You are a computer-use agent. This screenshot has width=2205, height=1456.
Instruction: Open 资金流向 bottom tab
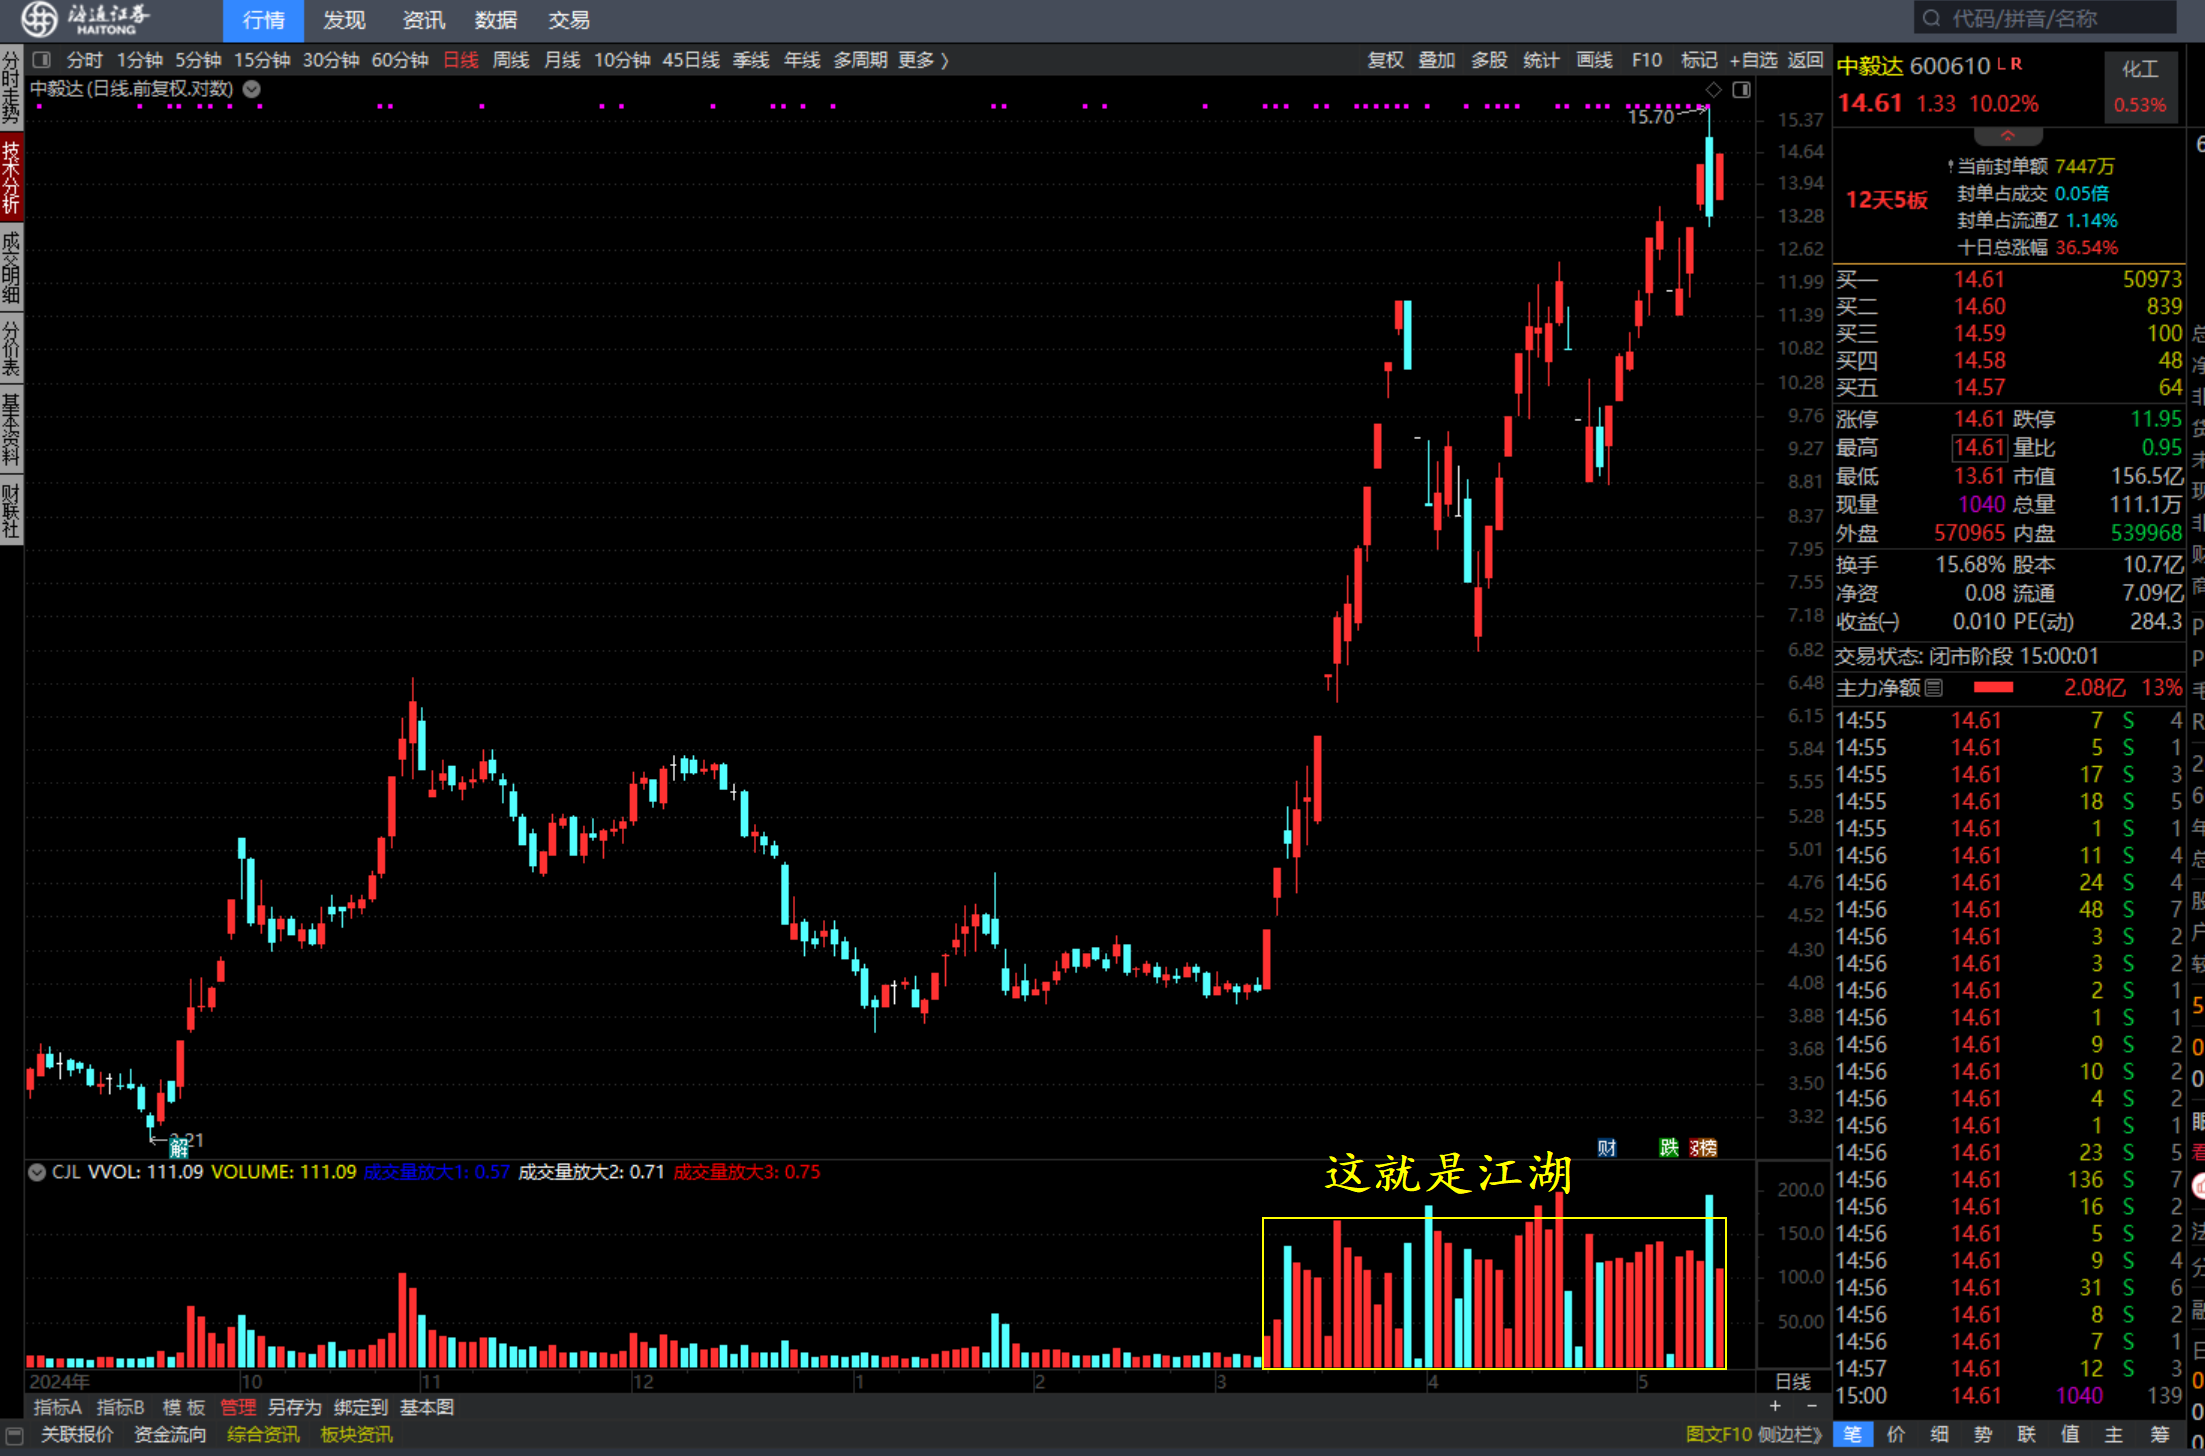[x=170, y=1434]
